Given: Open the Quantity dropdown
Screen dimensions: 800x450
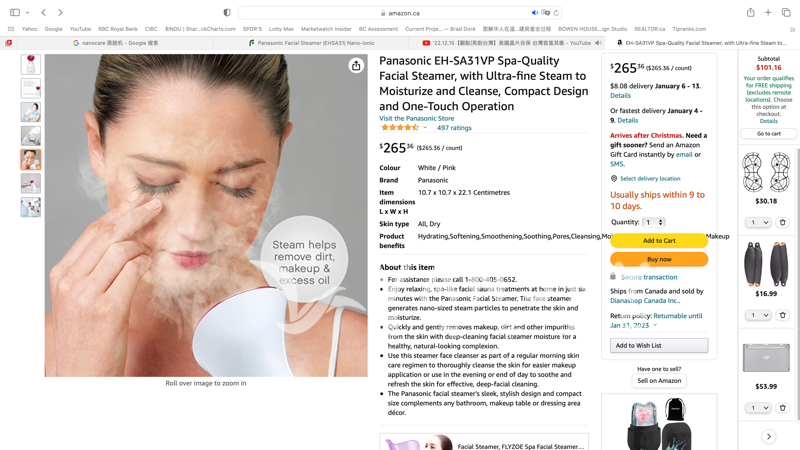Looking at the screenshot, I should click(x=654, y=222).
